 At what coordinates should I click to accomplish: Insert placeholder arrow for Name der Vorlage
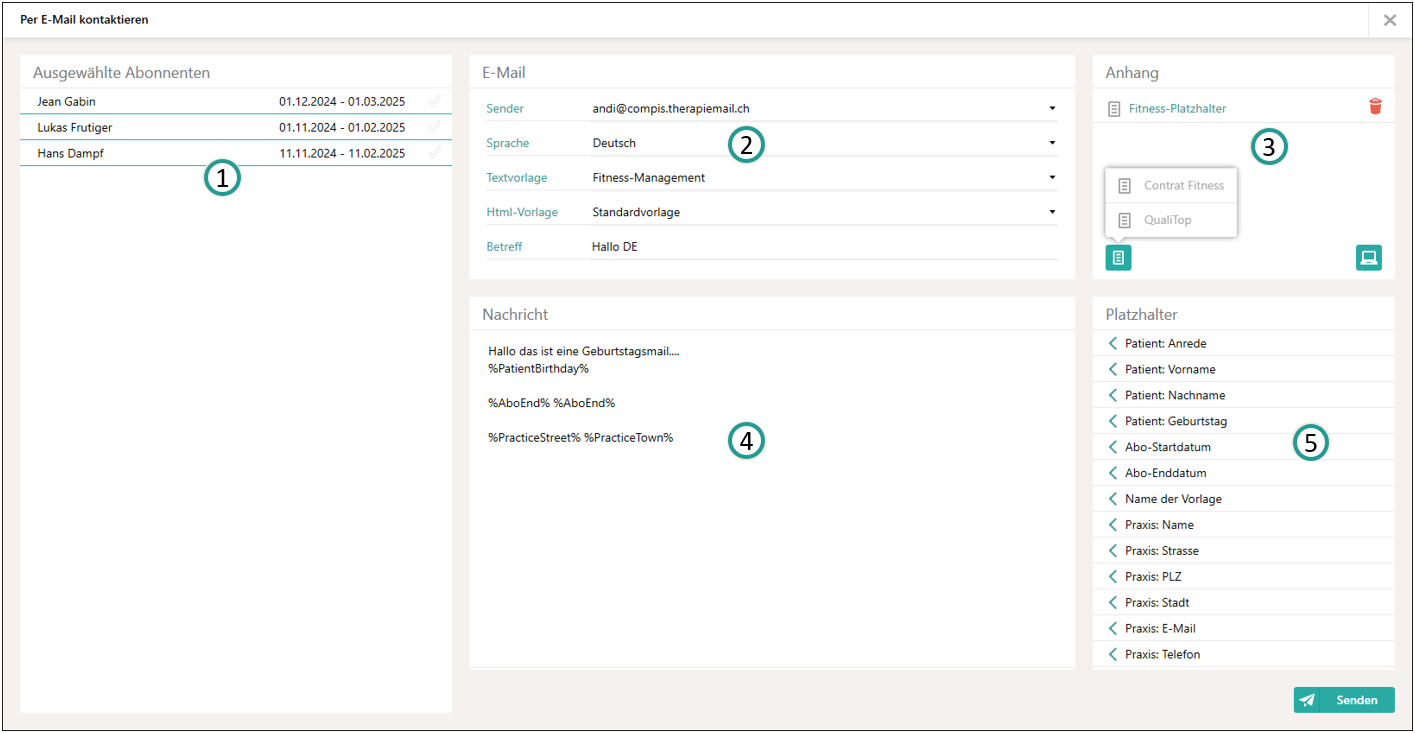click(1113, 499)
